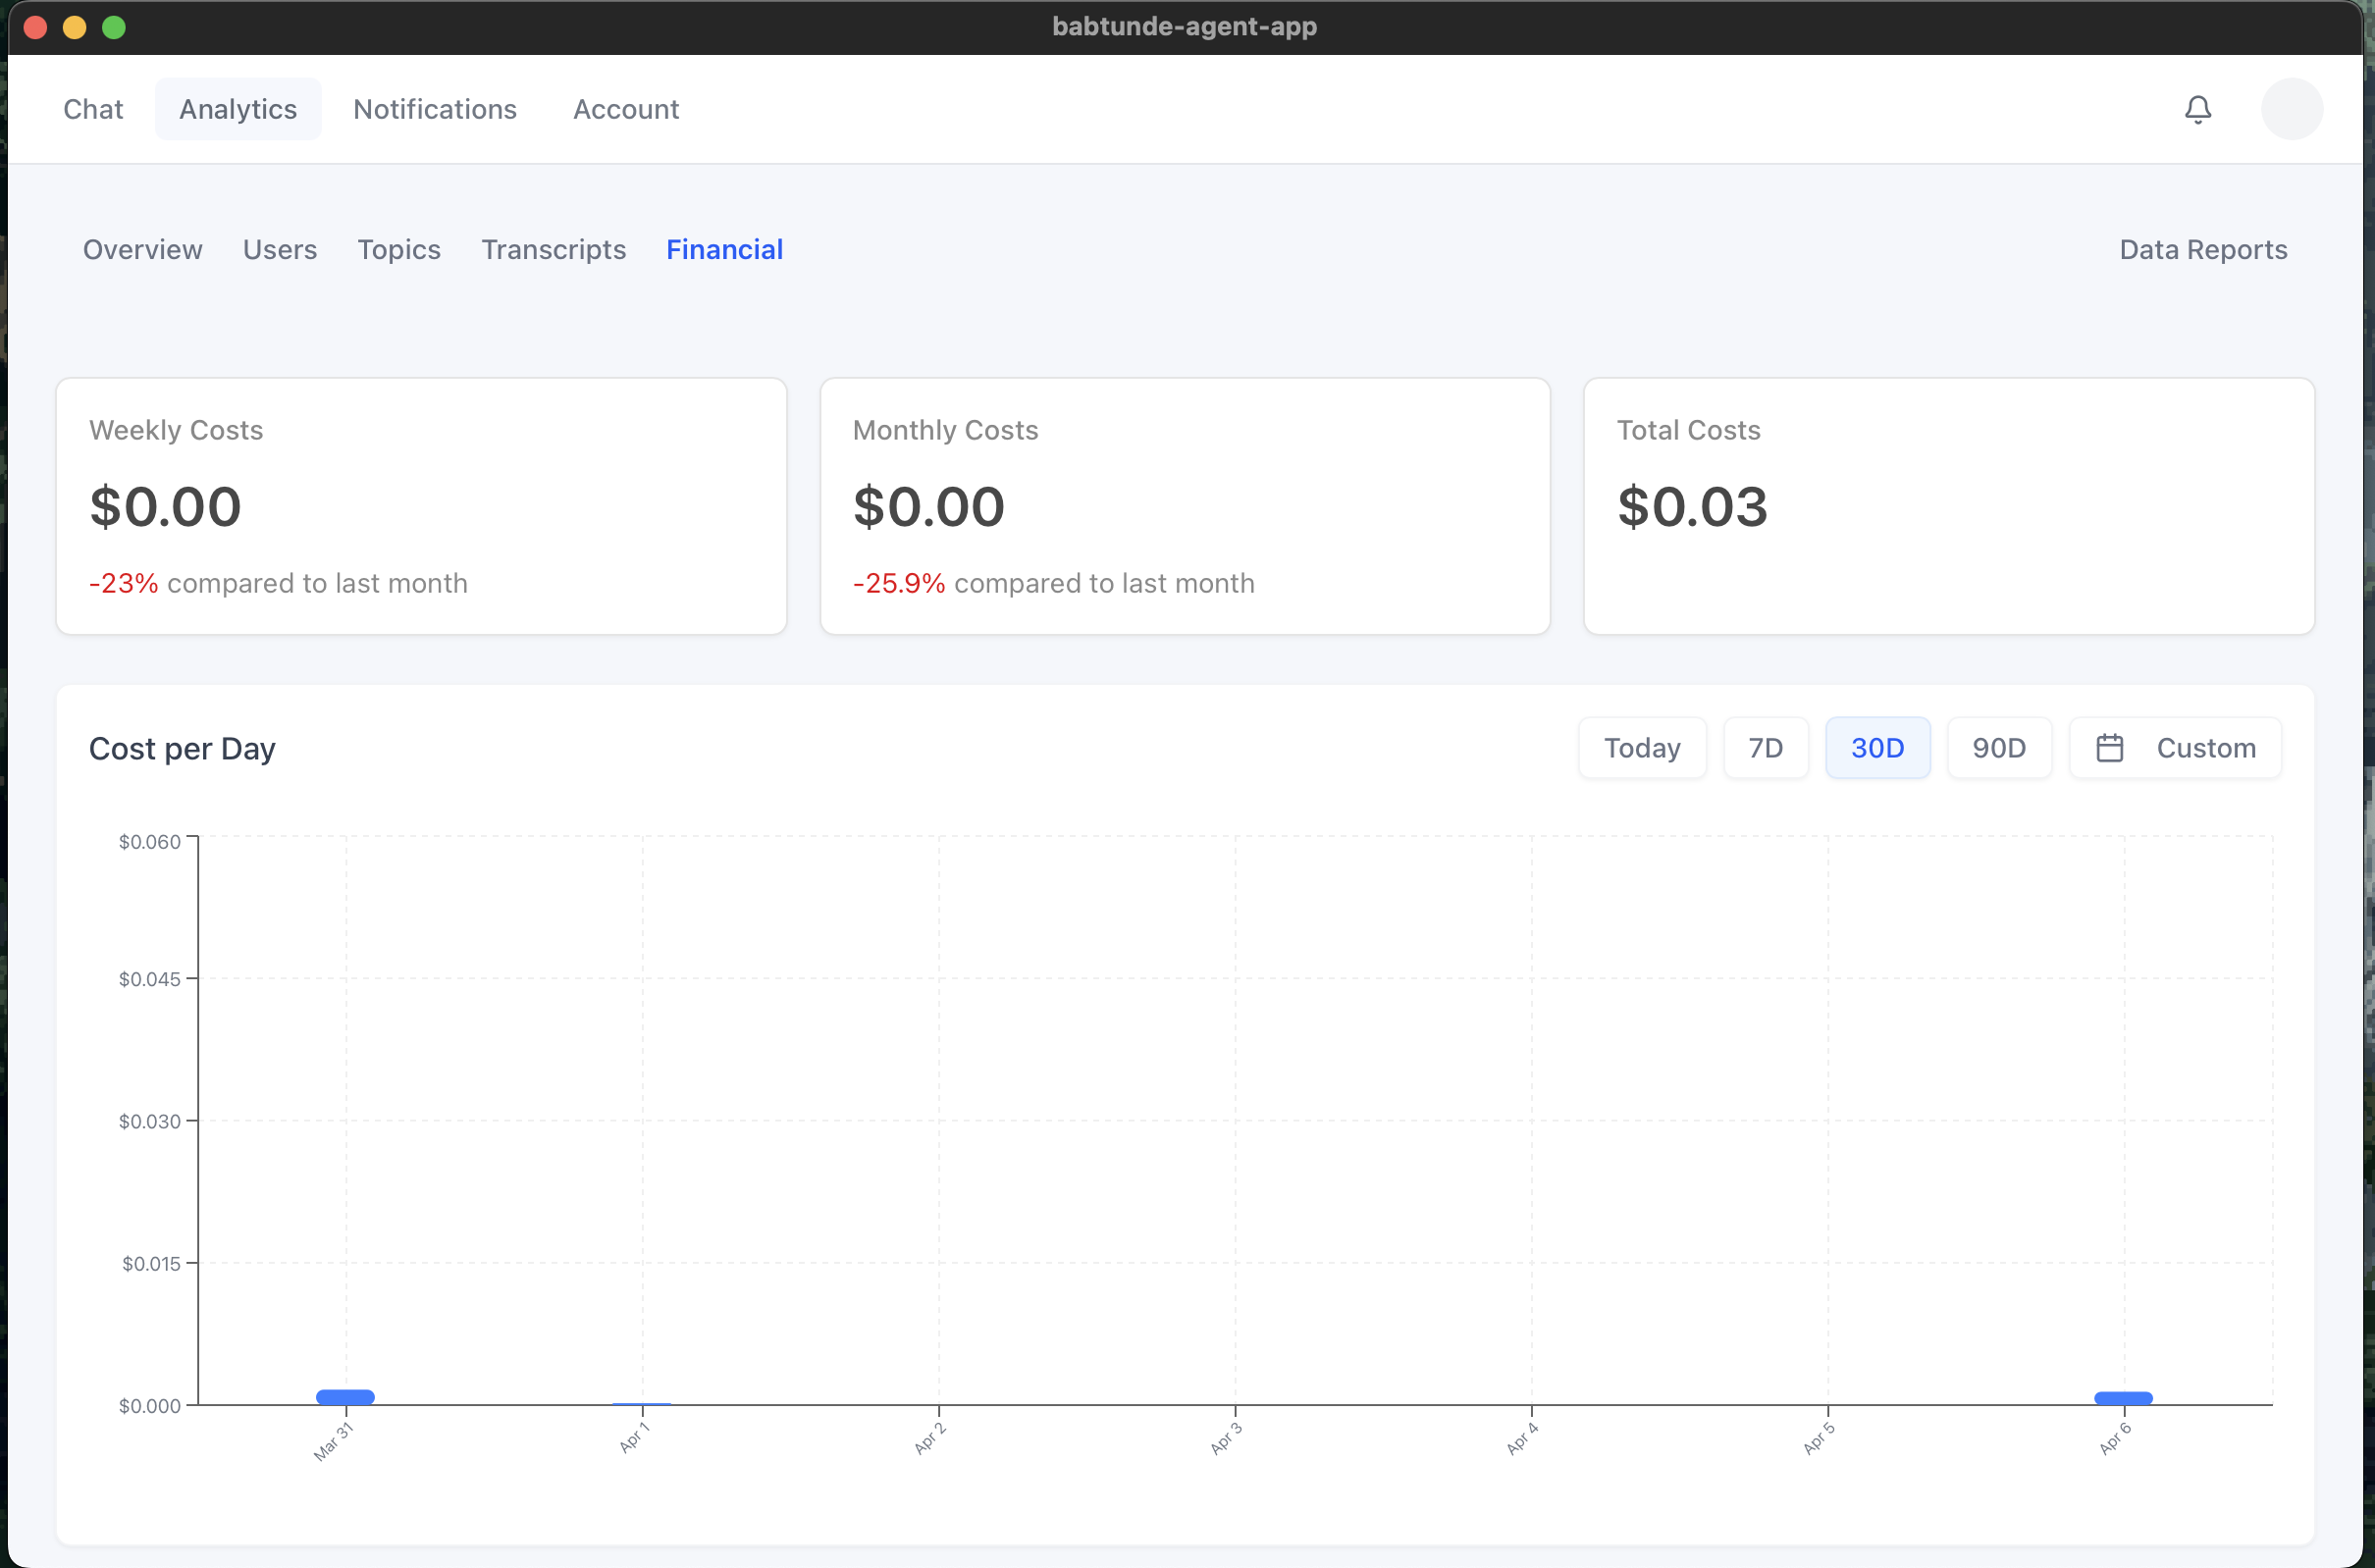Image resolution: width=2375 pixels, height=1568 pixels.
Task: Minimize window using yellow button
Action: click(x=75, y=27)
